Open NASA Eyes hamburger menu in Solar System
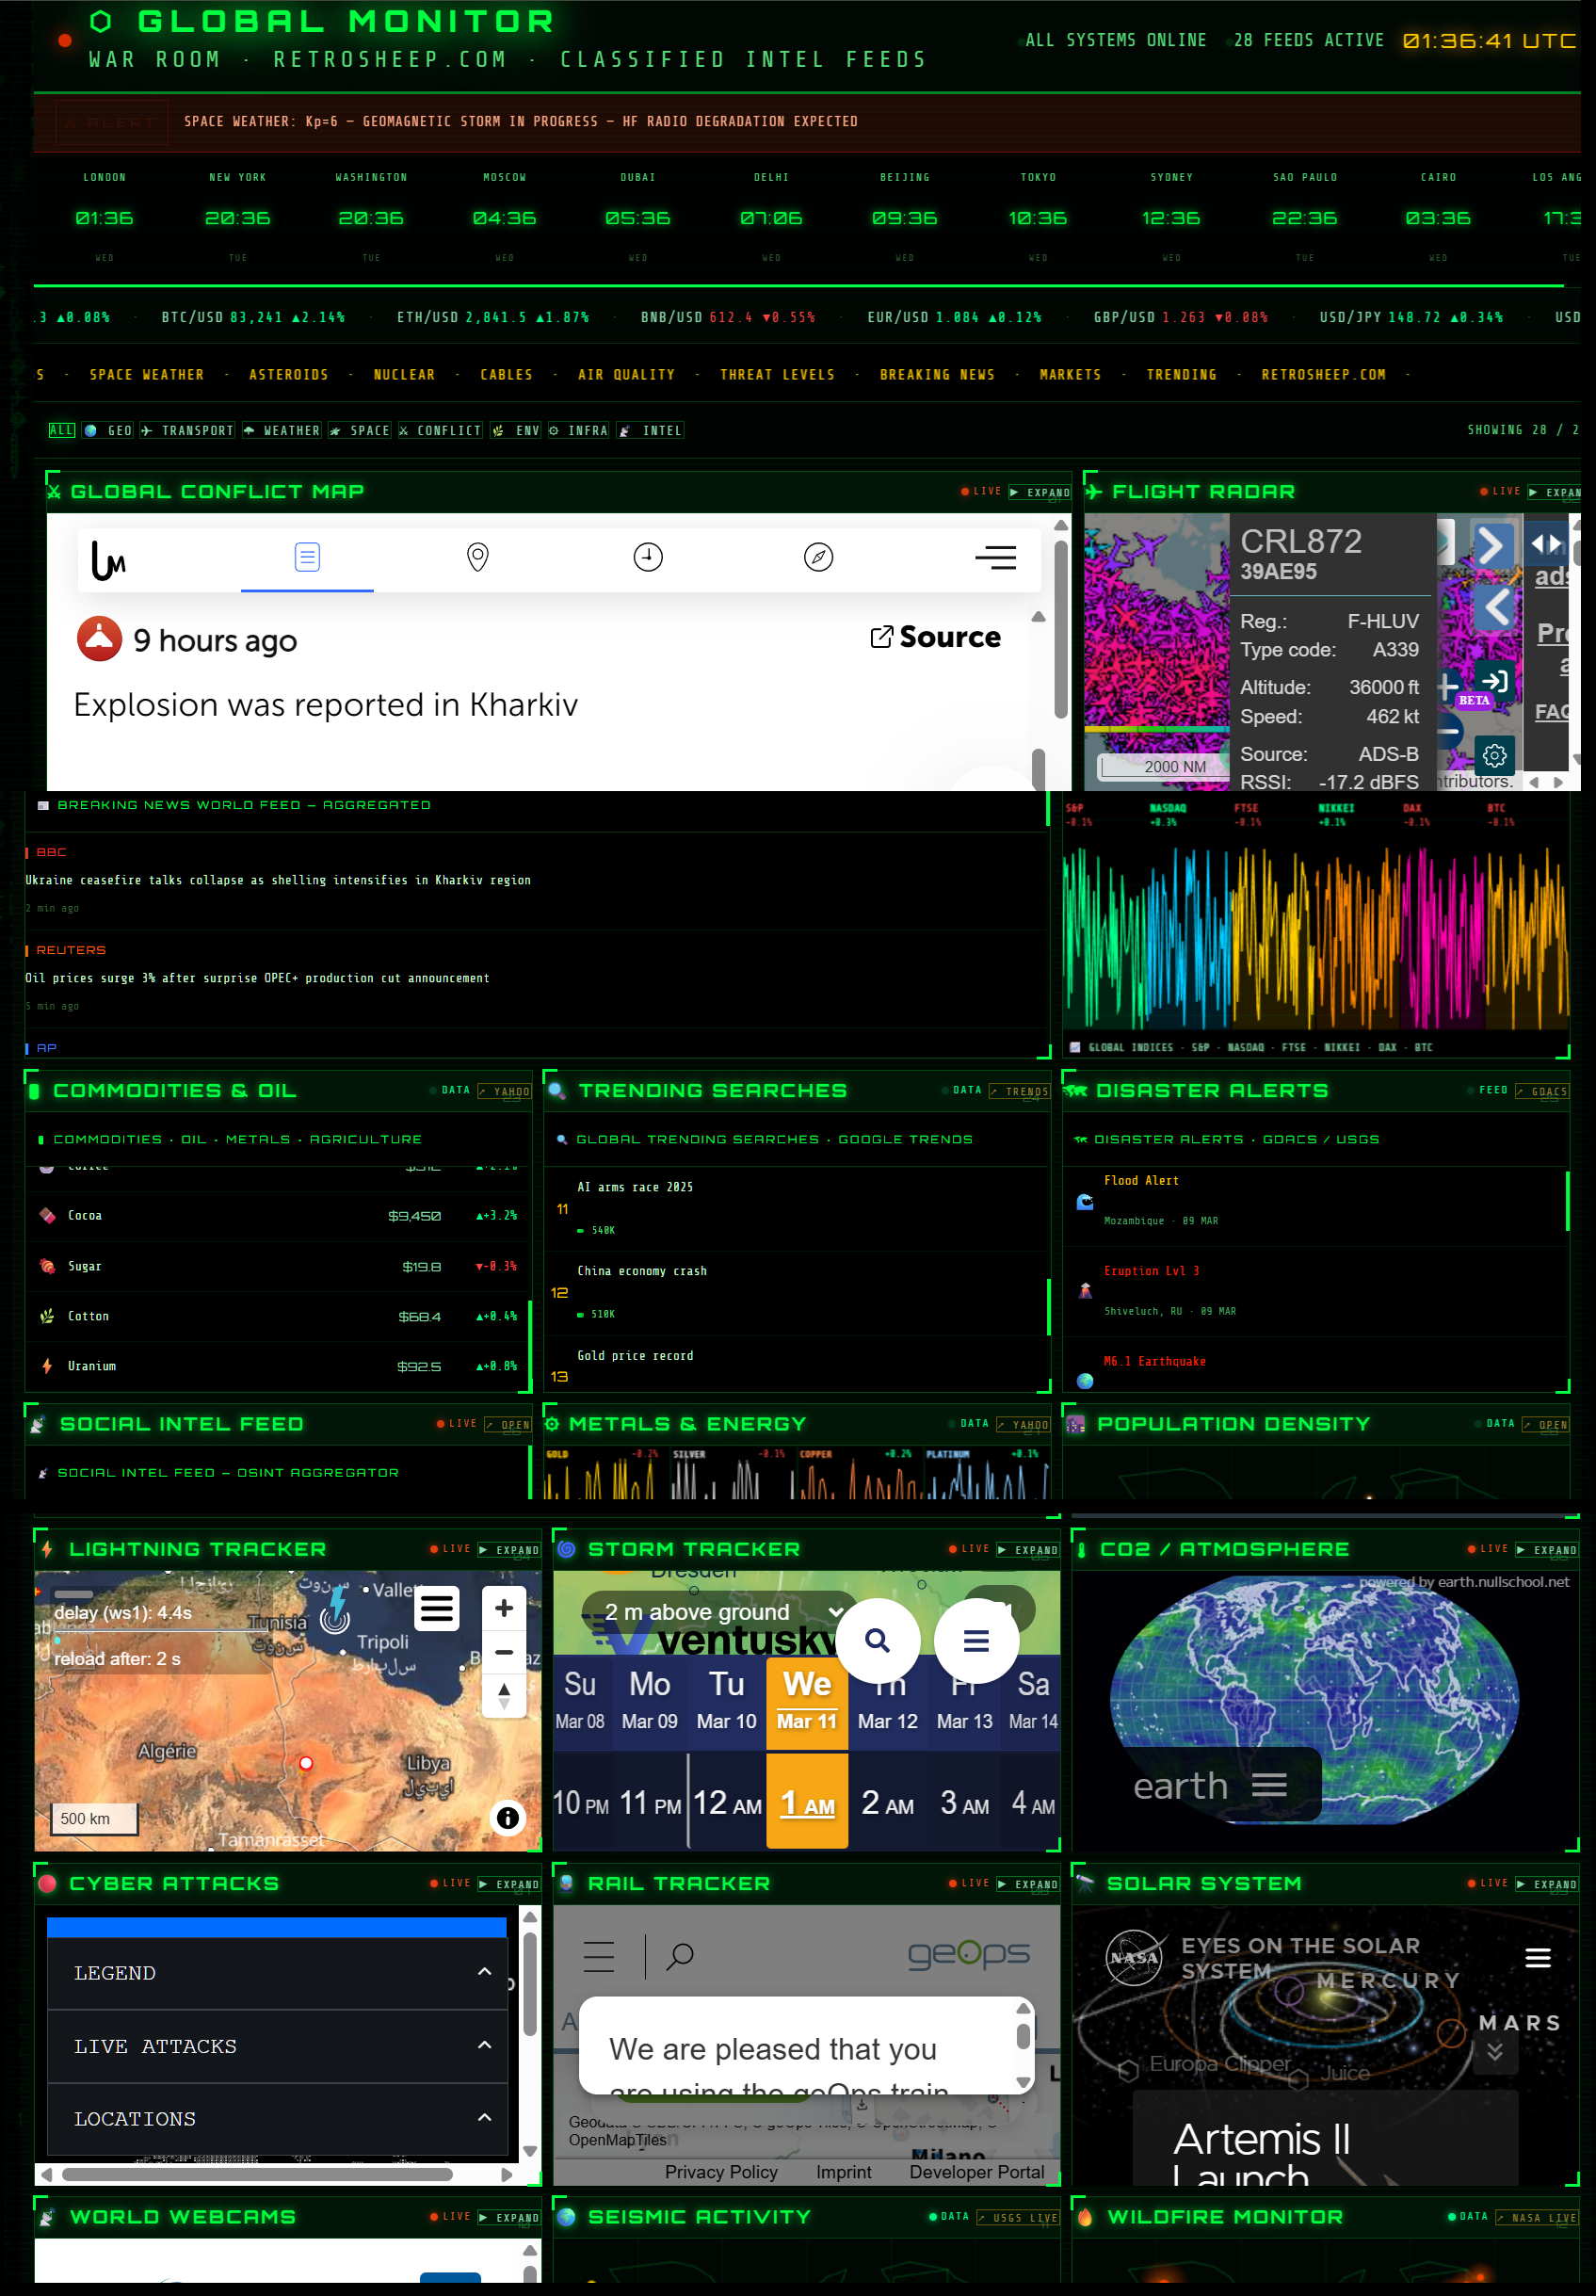Screen dimensions: 1596x2296 1538,1958
